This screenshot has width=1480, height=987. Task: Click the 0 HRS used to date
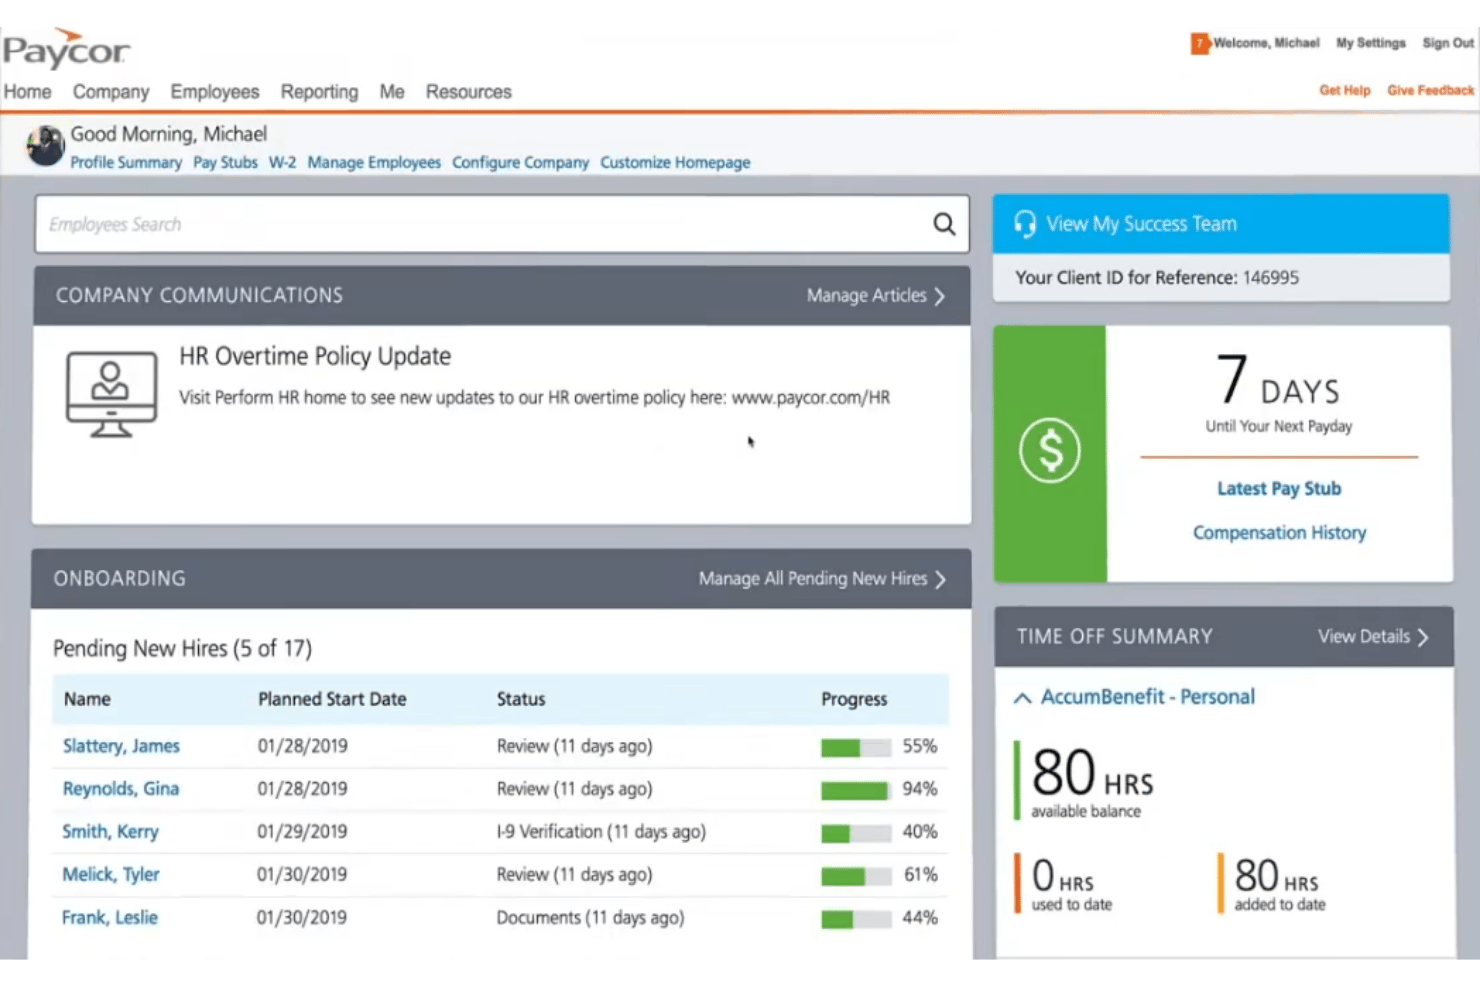coord(1071,884)
